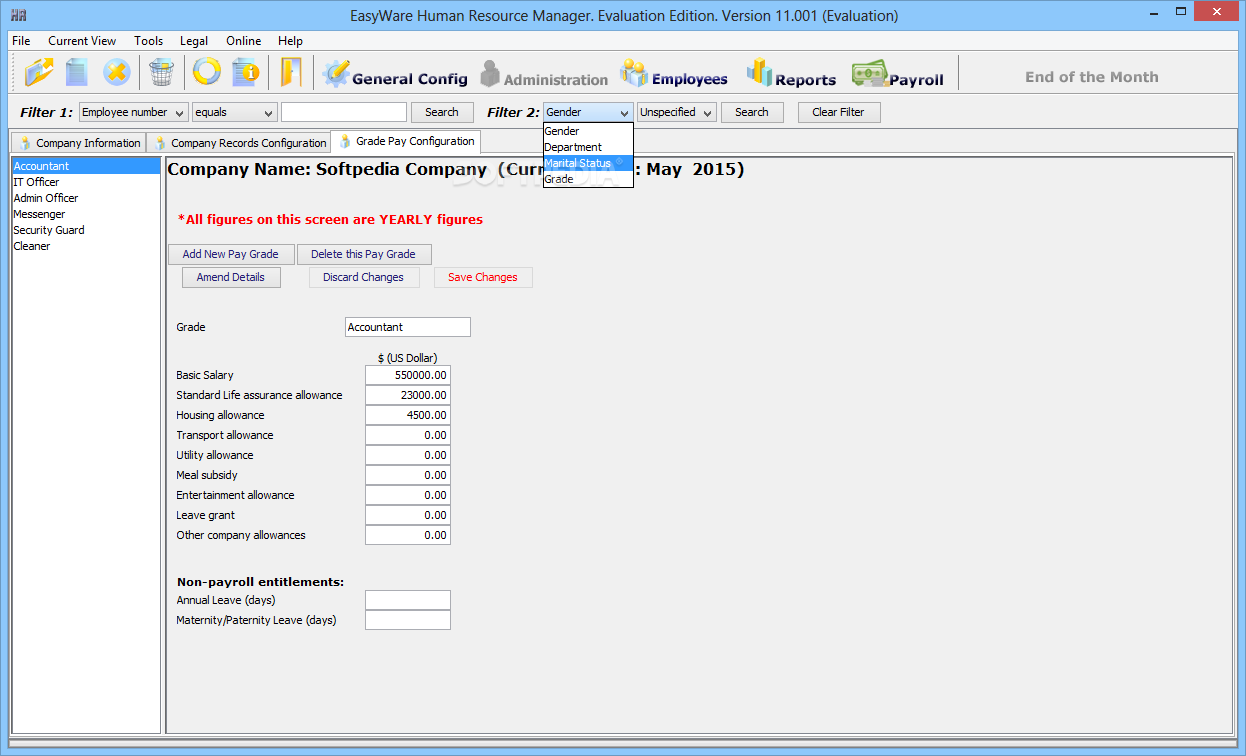Open the Current View menu
Viewport: 1246px width, 756px height.
82,41
